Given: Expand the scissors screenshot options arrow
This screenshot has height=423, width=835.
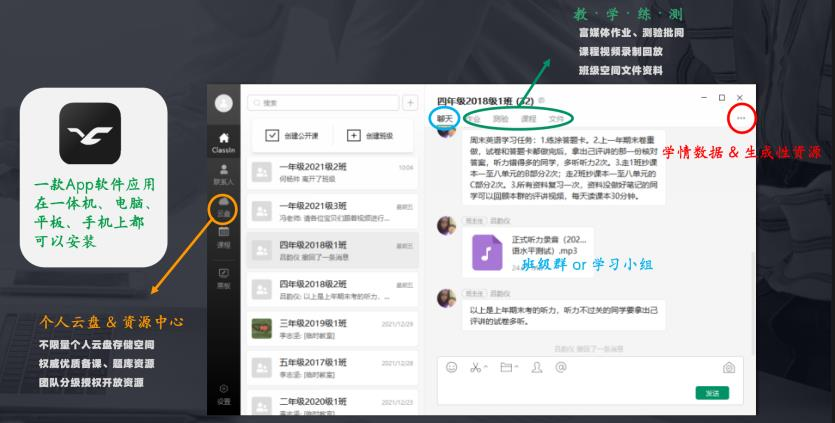Looking at the screenshot, I should (x=485, y=367).
